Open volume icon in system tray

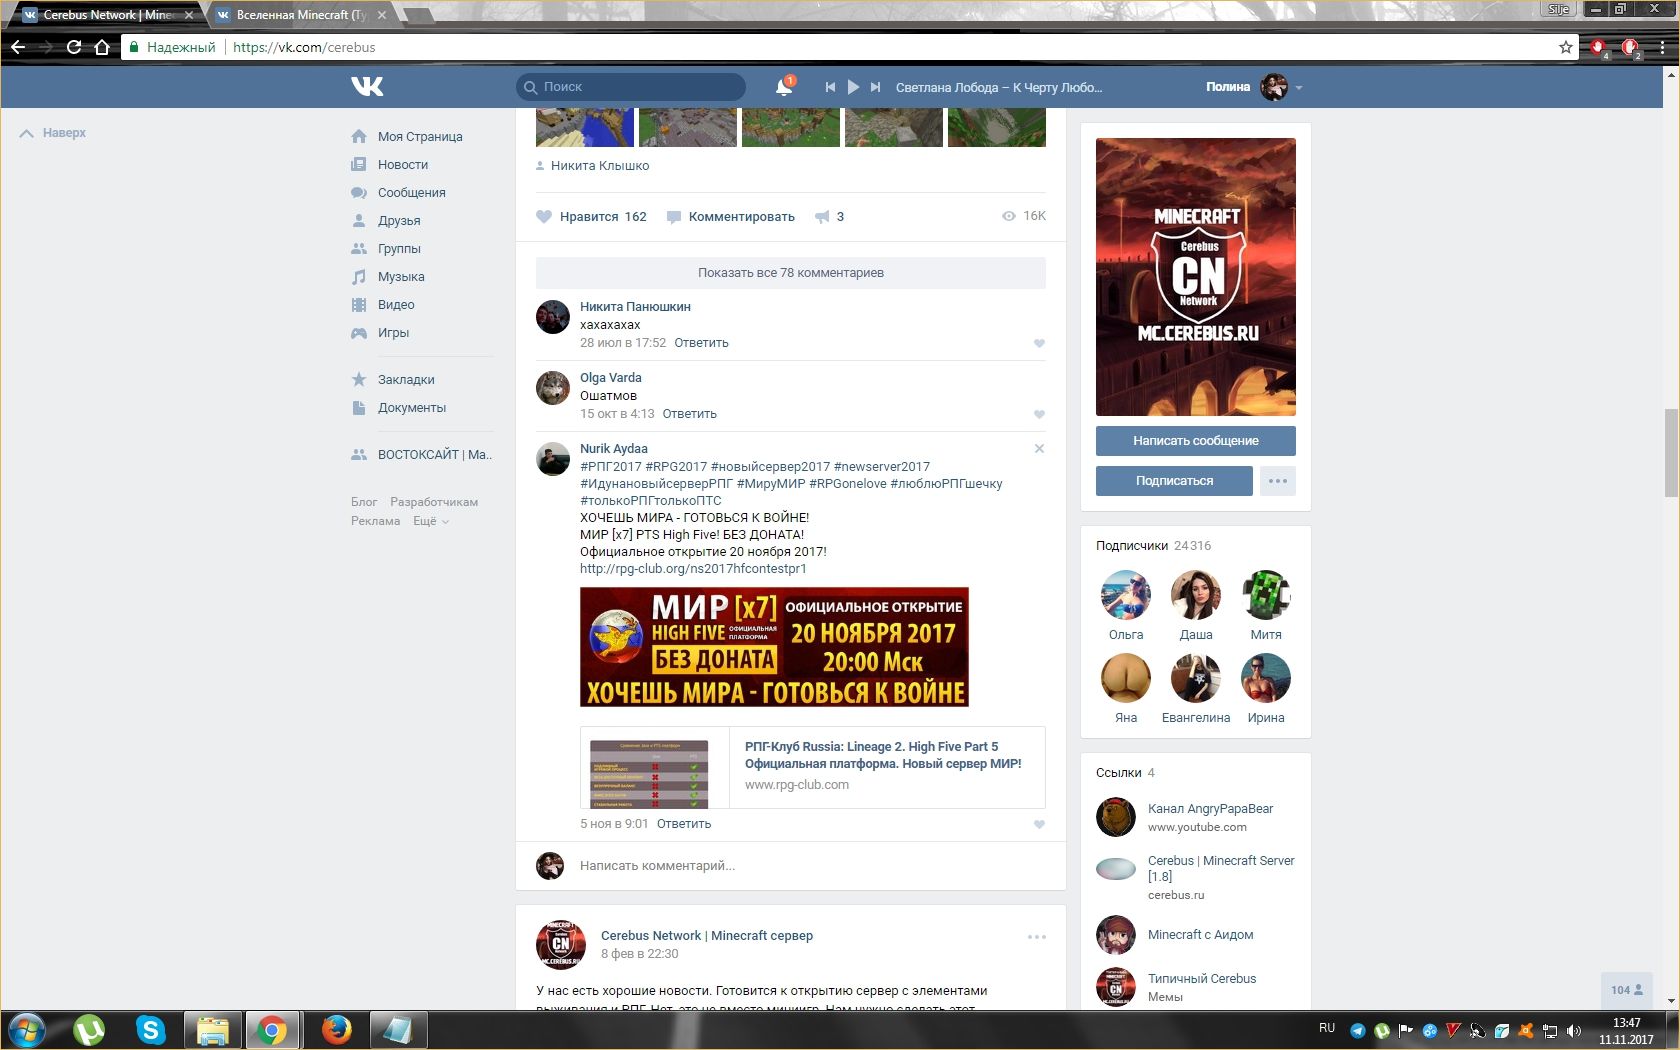[1574, 1031]
